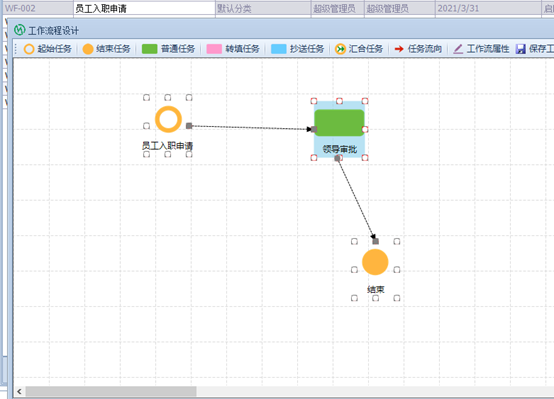
Task: Click the orange ring start node
Action: [x=169, y=119]
